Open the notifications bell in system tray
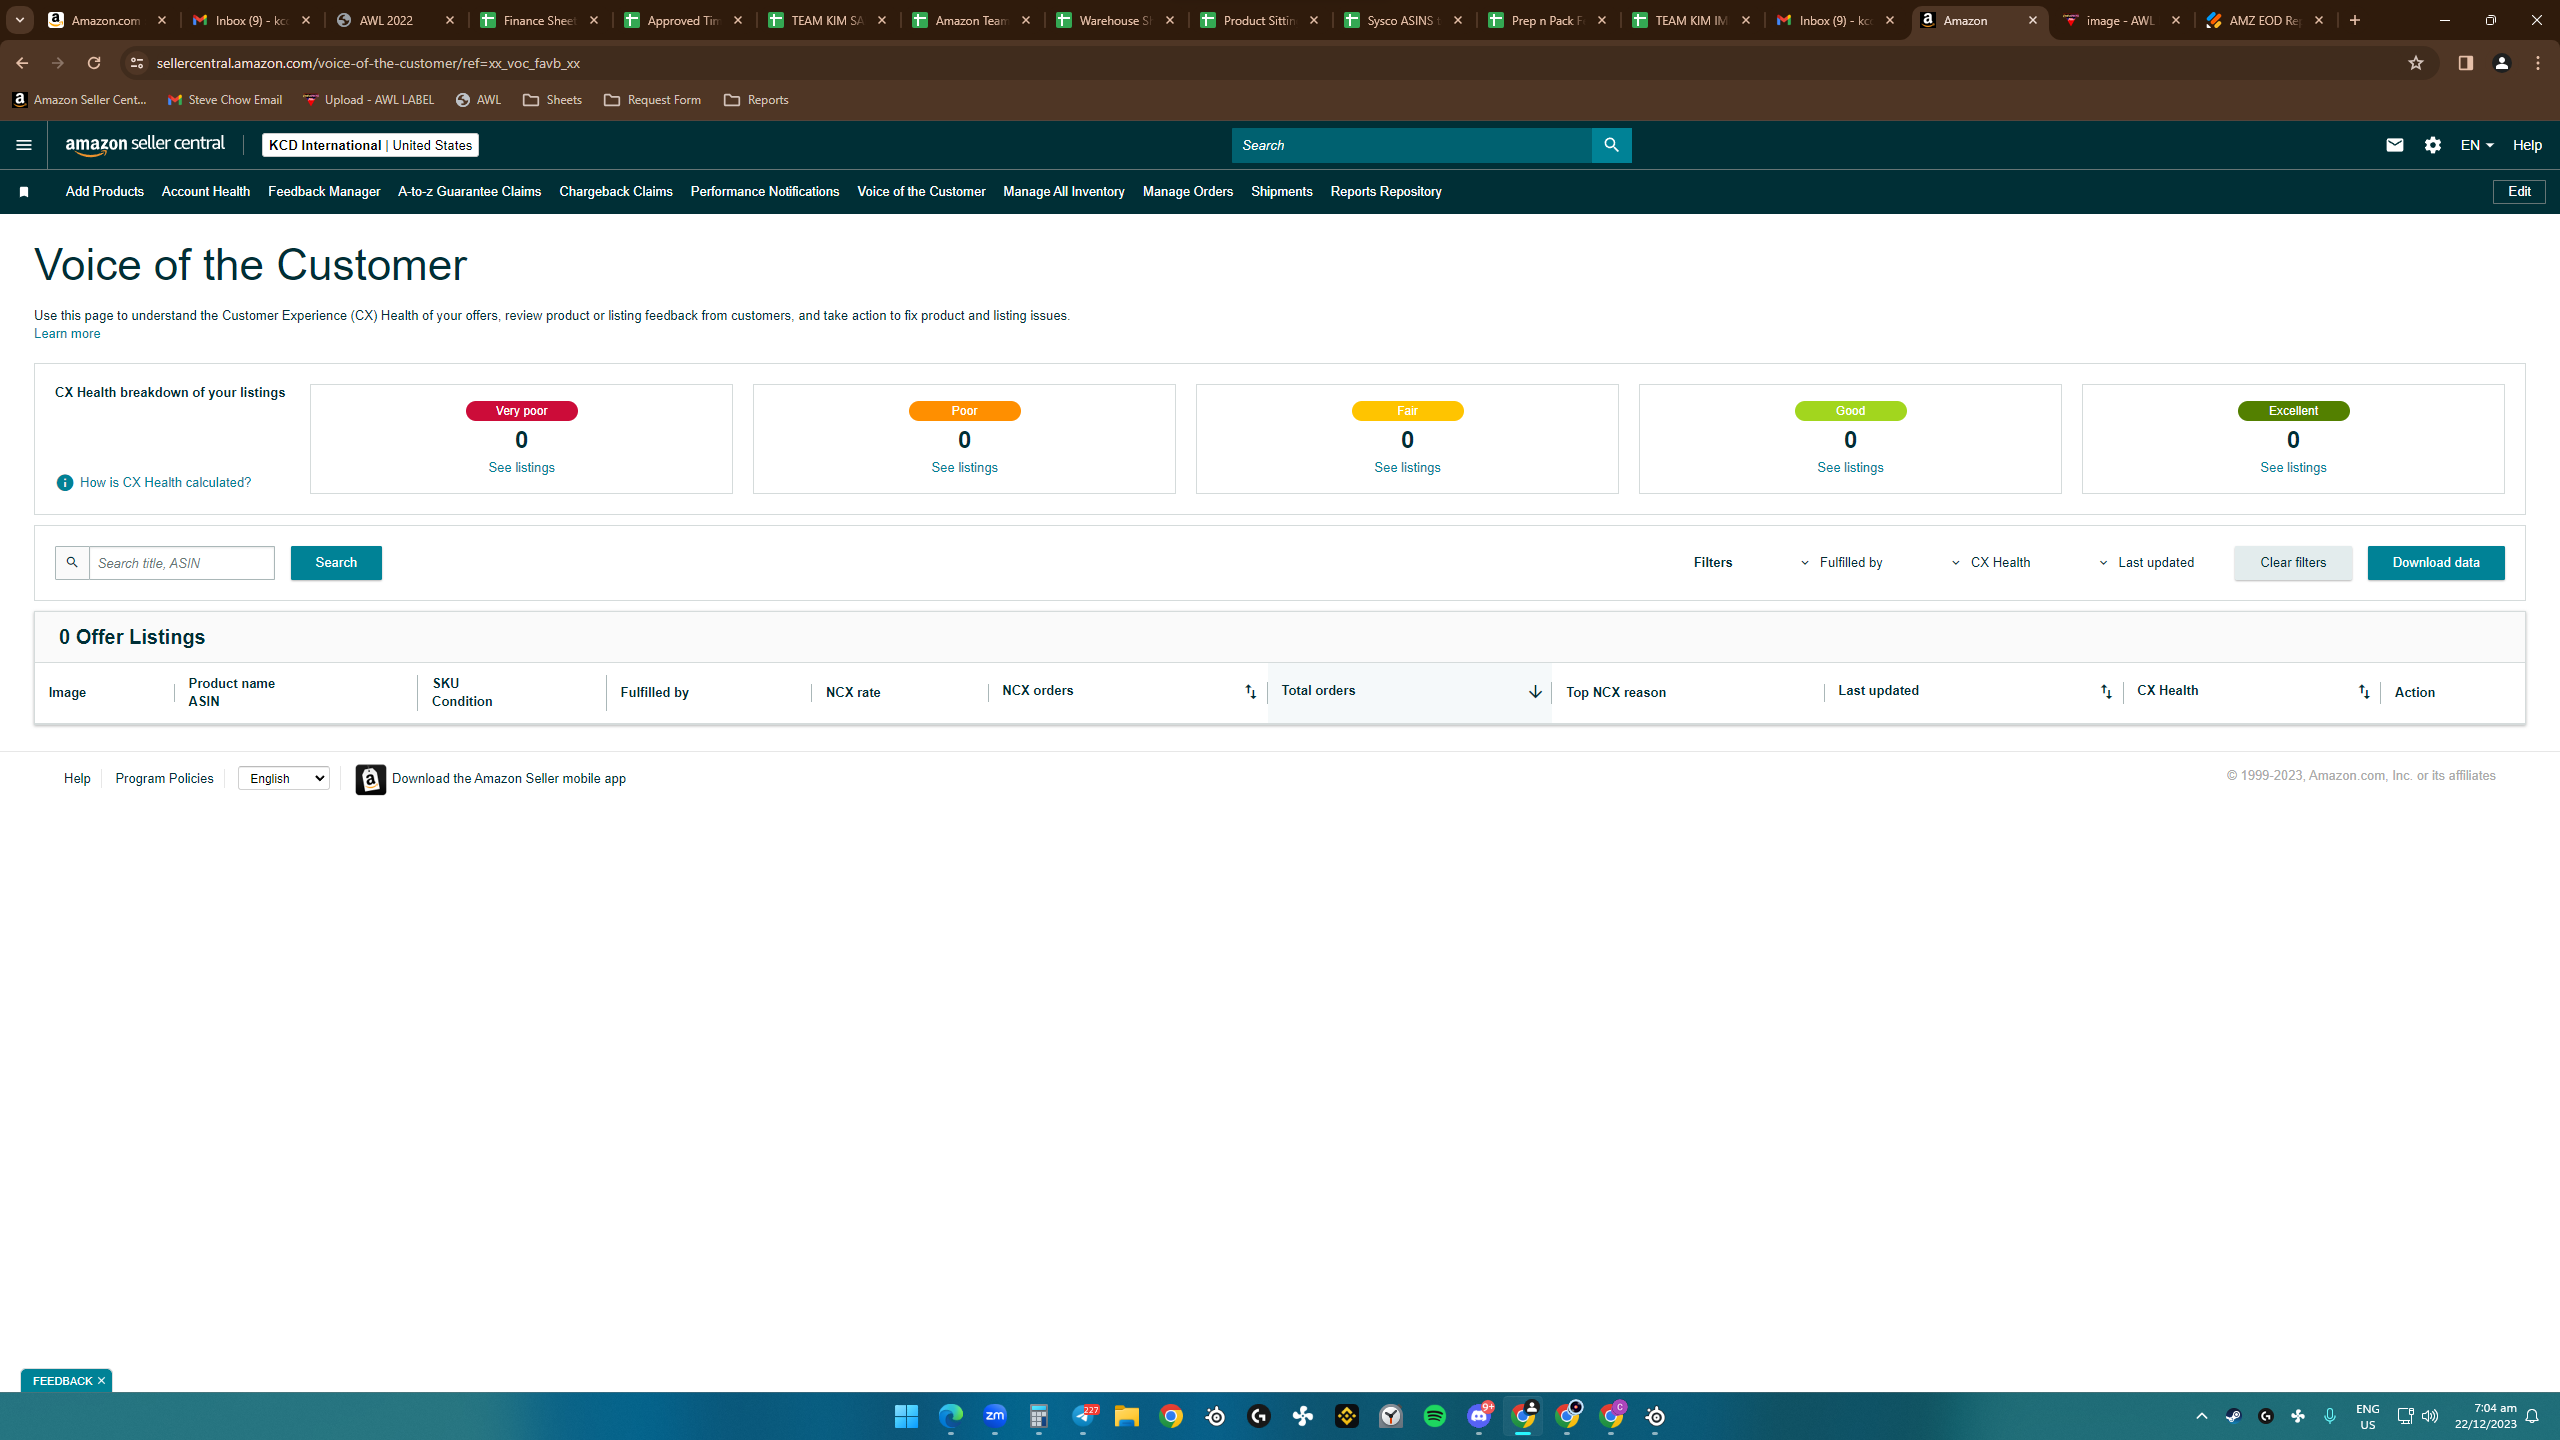This screenshot has width=2560, height=1440. click(2533, 1416)
